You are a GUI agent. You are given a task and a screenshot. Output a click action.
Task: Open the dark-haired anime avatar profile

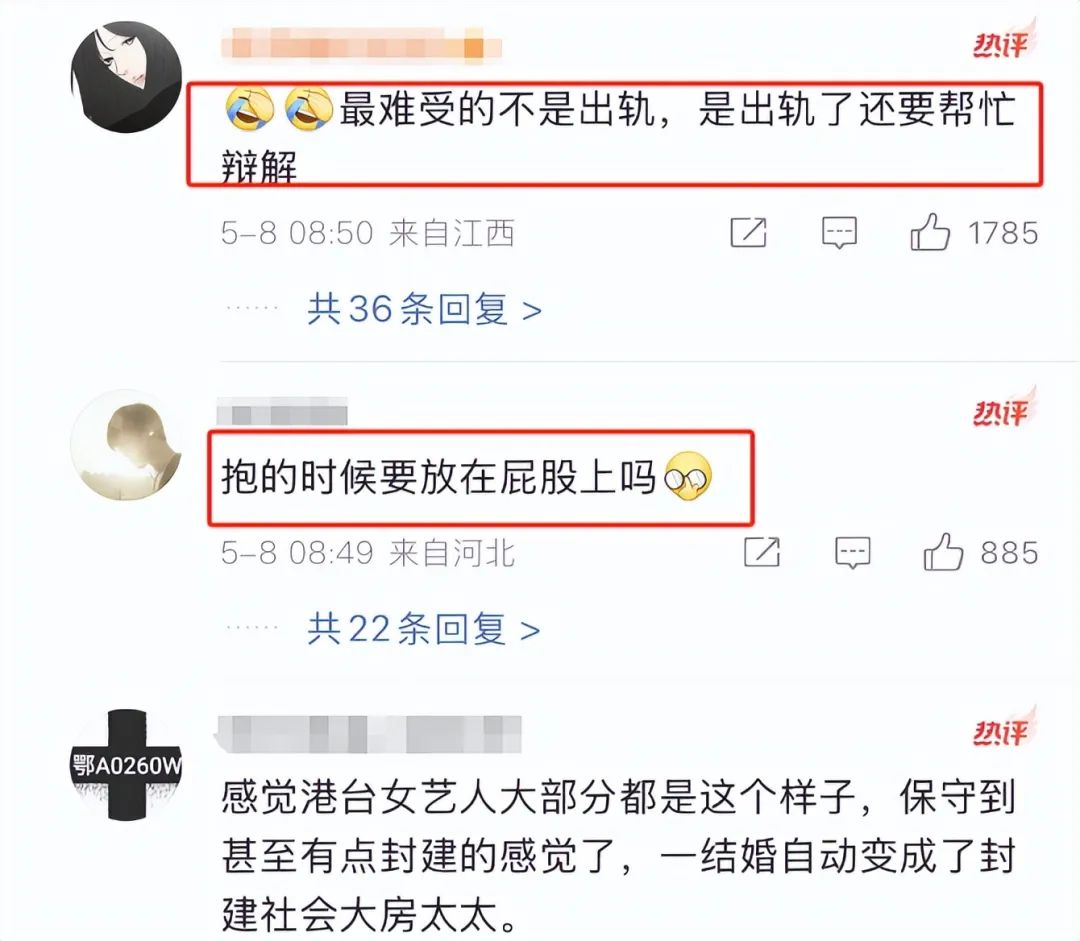click(x=126, y=76)
